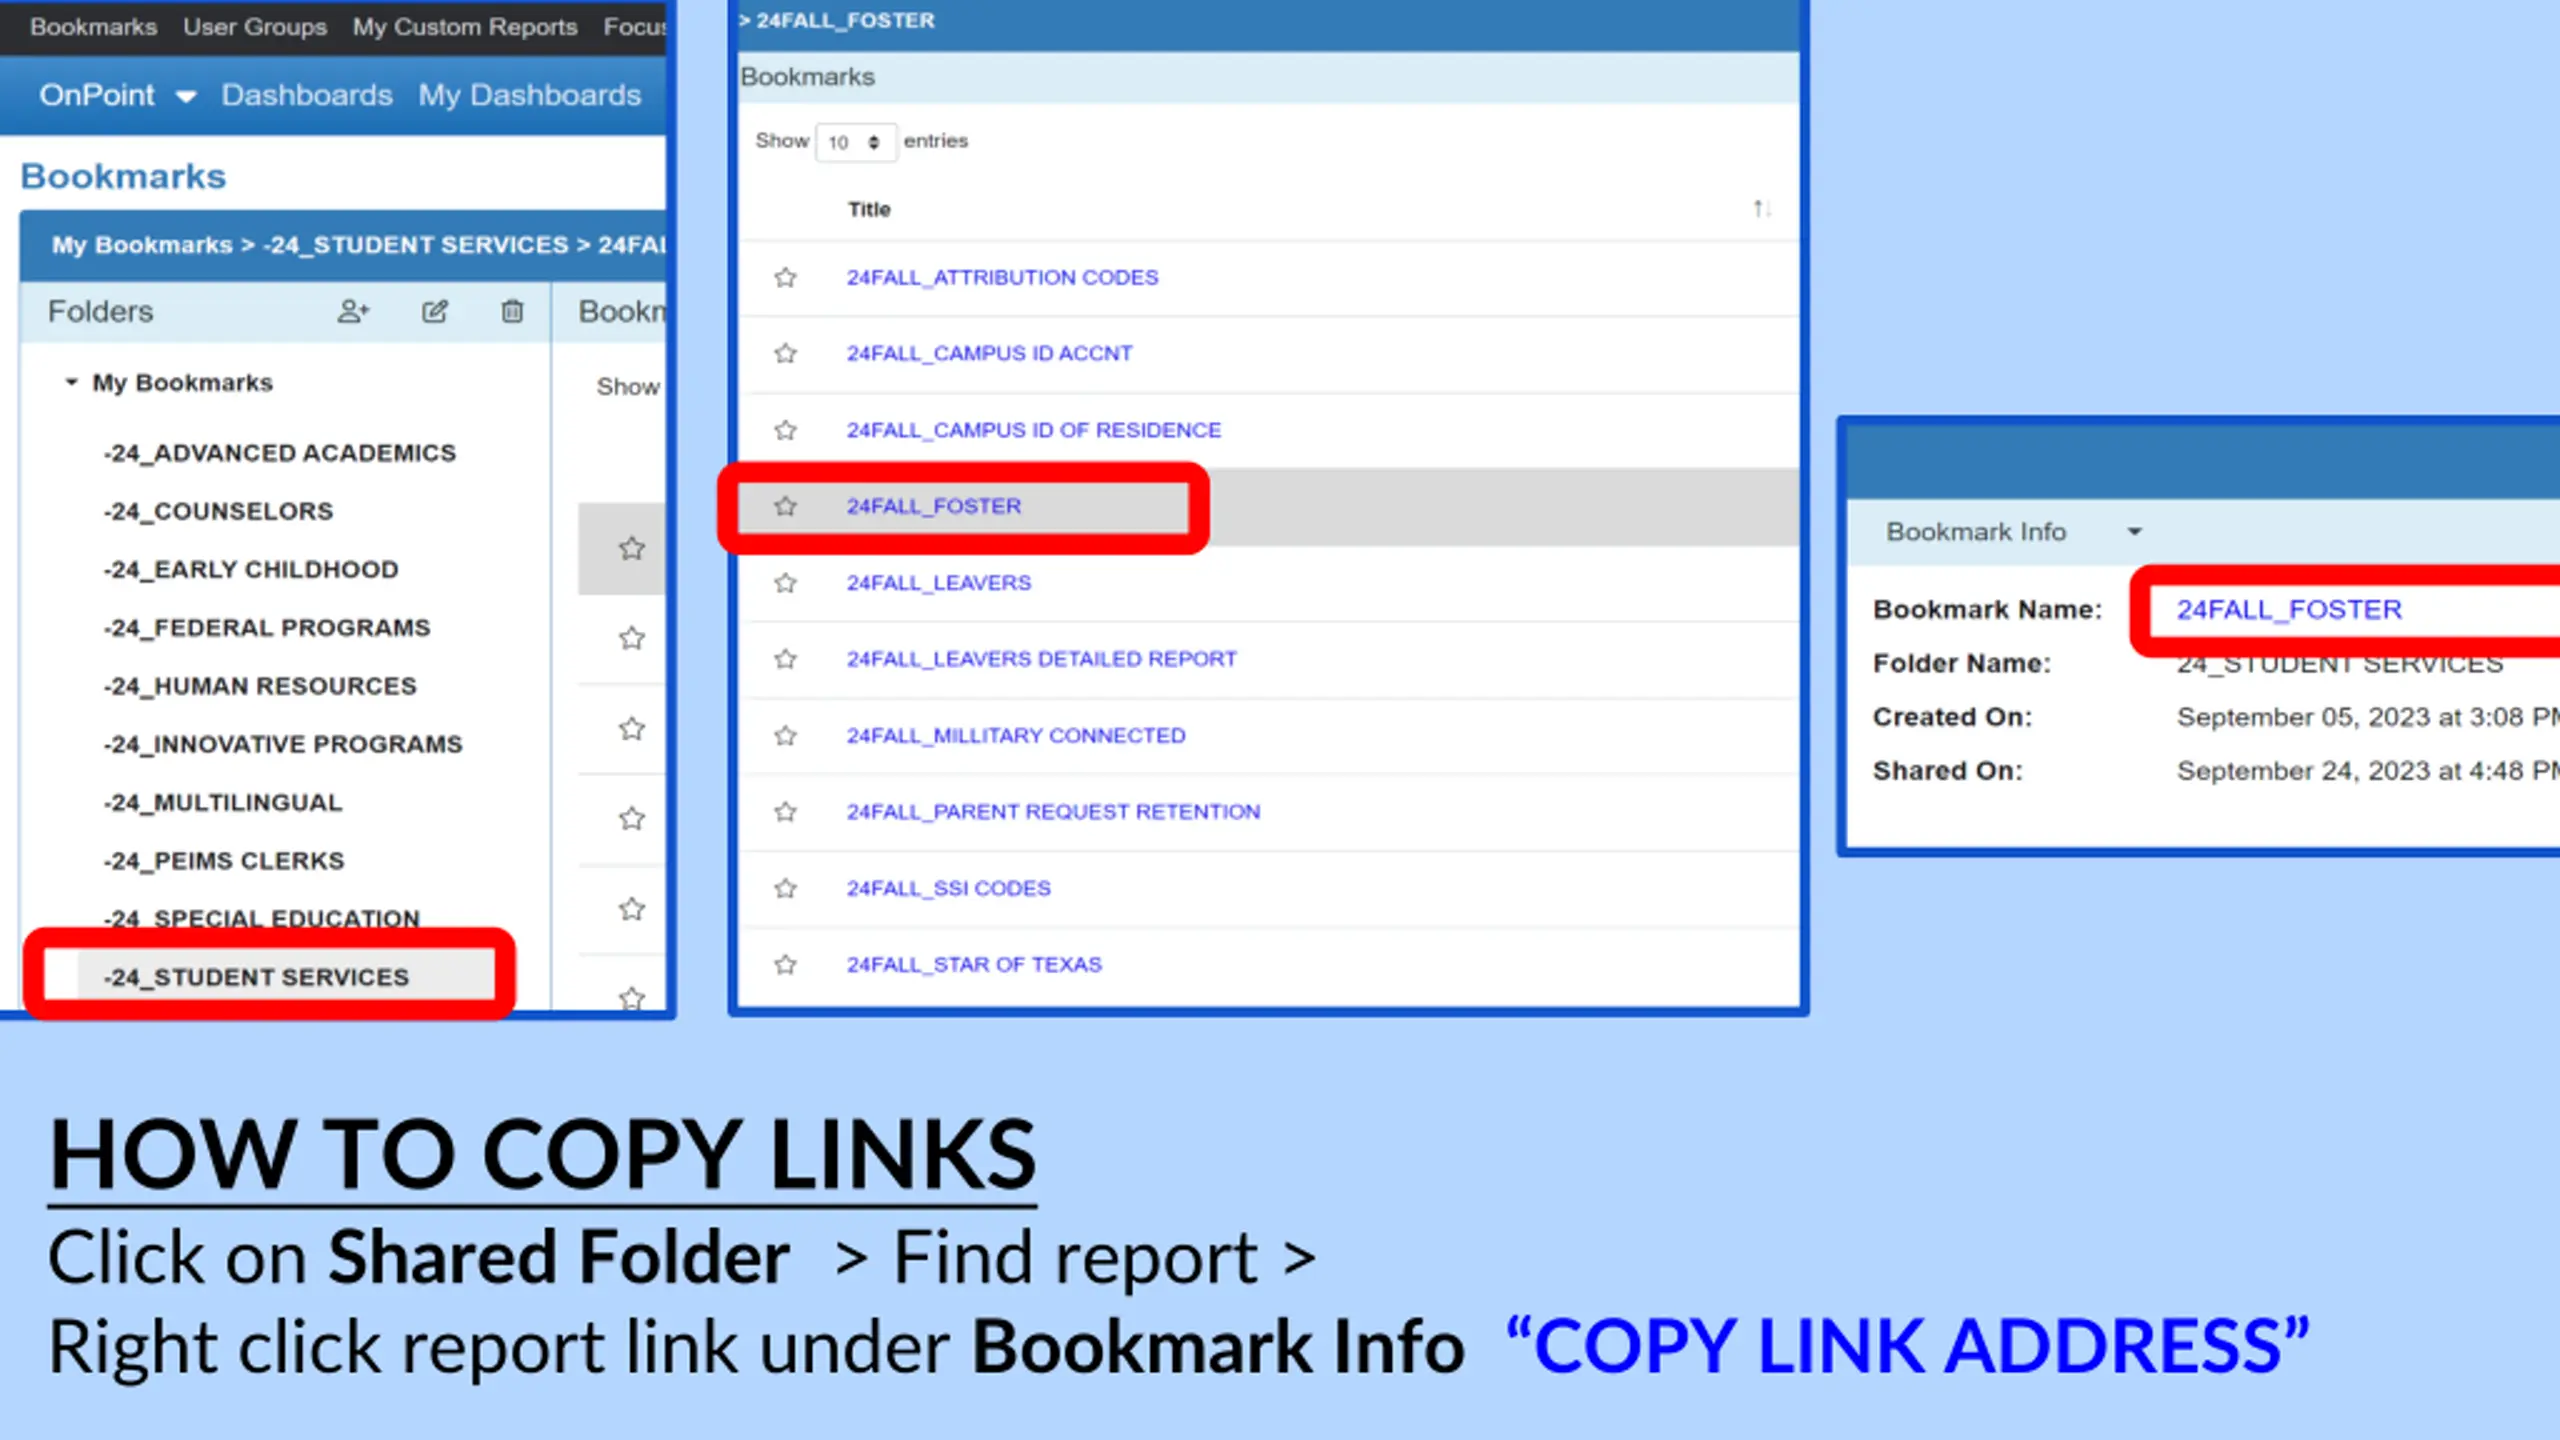Open the OnPoint dropdown menu
The image size is (2560, 1440).
coord(117,95)
